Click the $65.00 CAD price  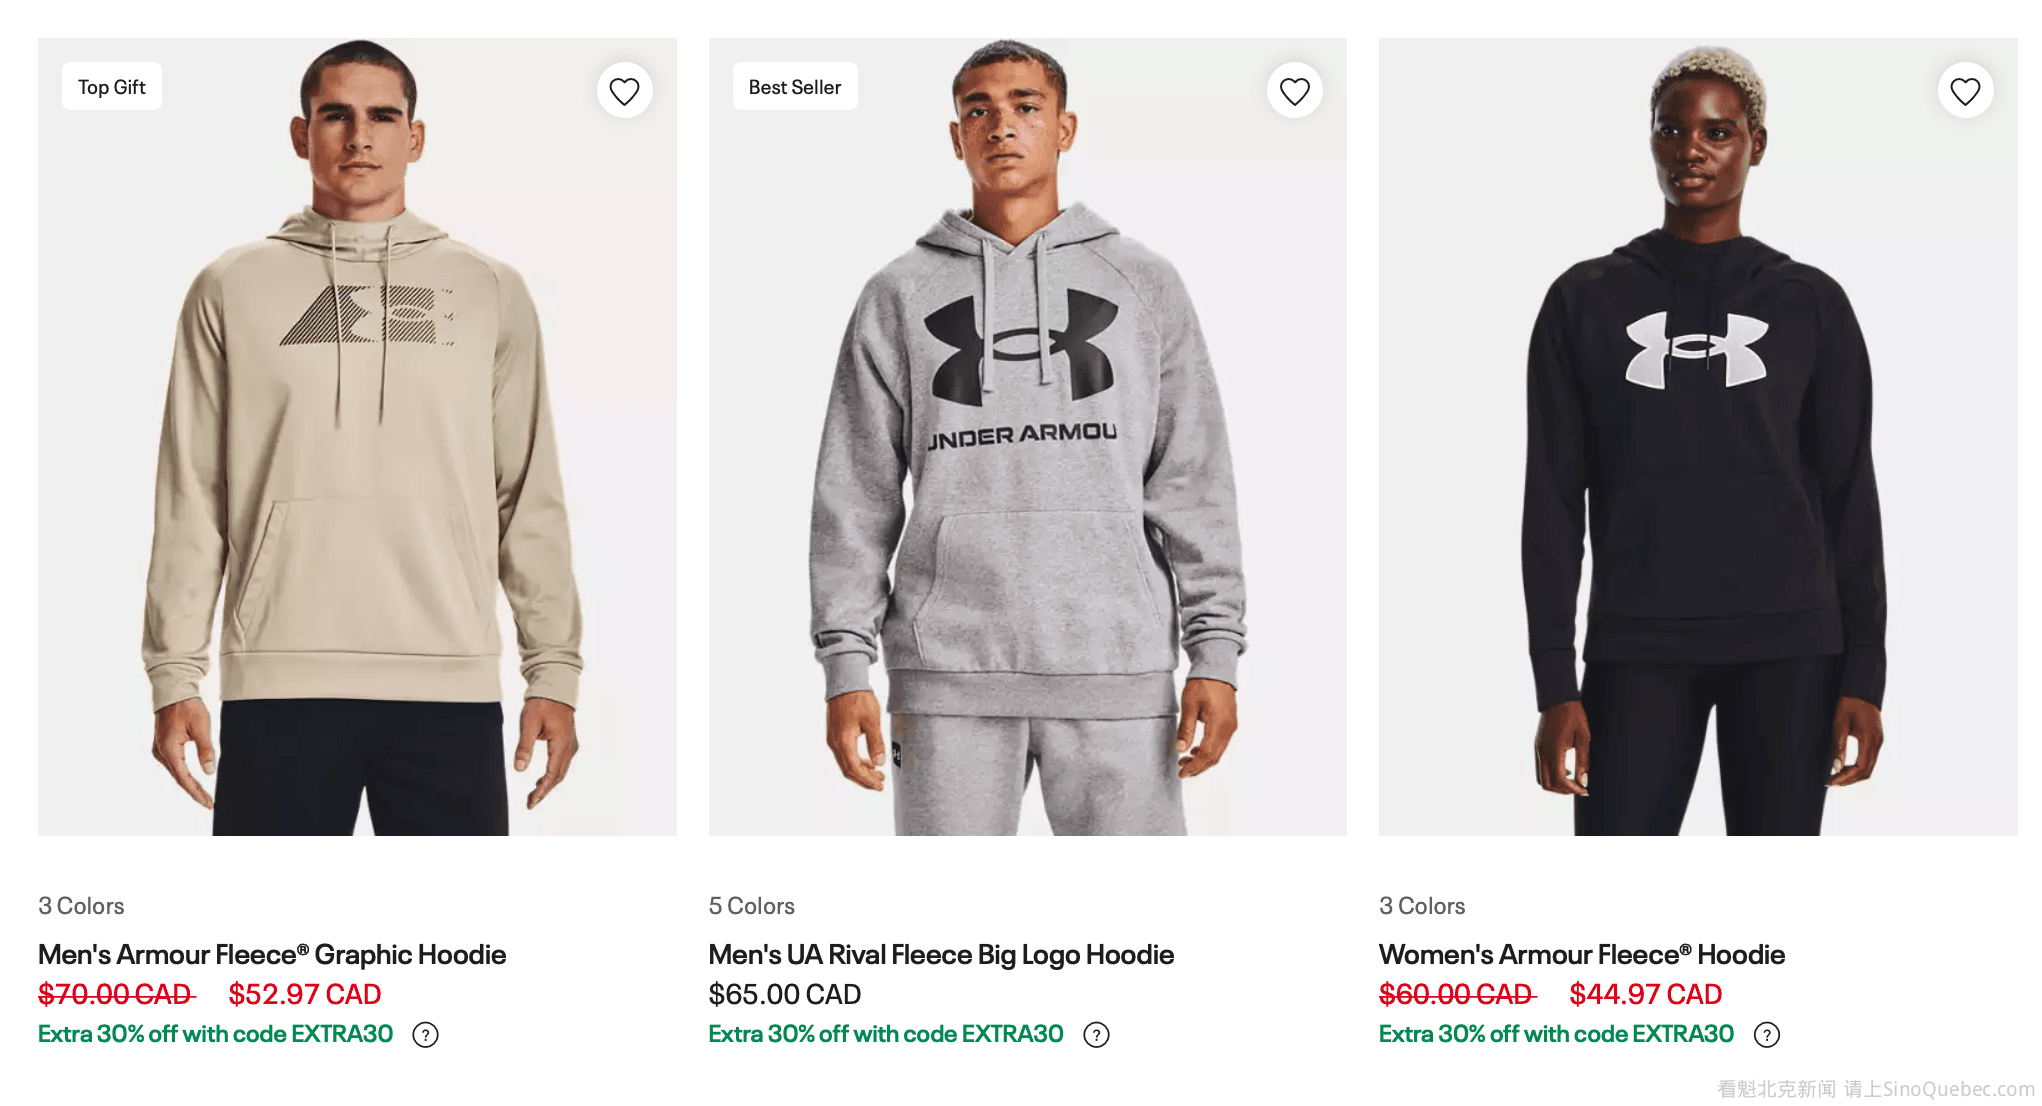coord(784,995)
